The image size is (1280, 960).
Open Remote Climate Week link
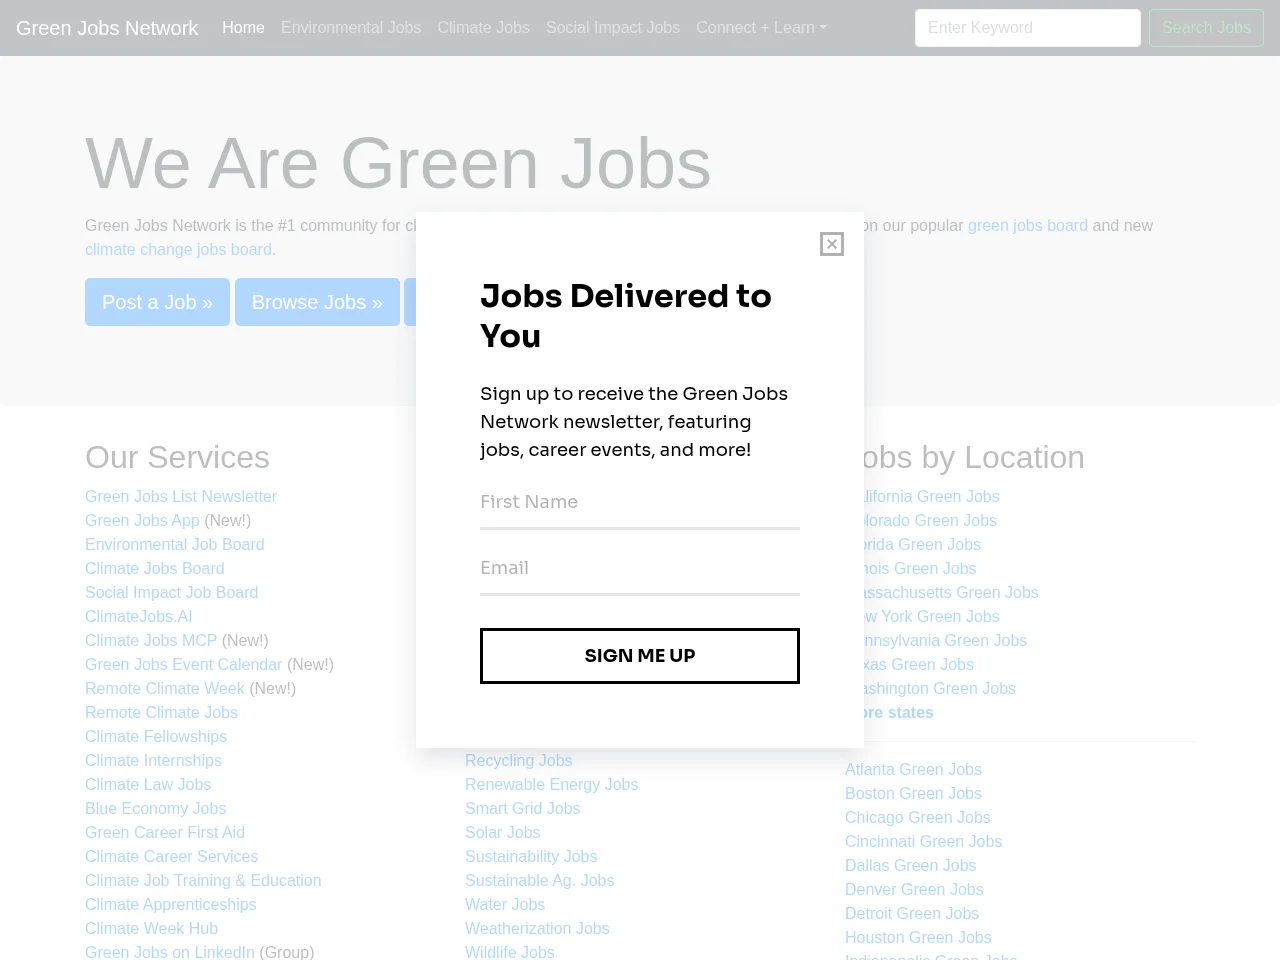[x=165, y=688]
